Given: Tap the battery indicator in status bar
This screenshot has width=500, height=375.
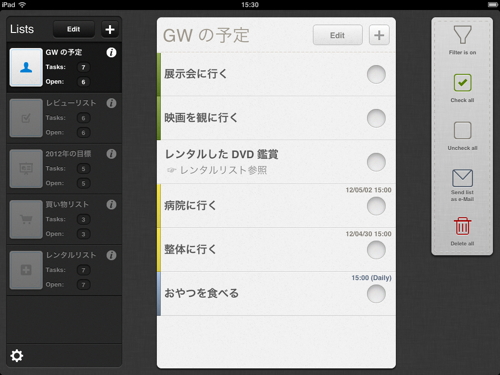Looking at the screenshot, I should click(x=493, y=5).
